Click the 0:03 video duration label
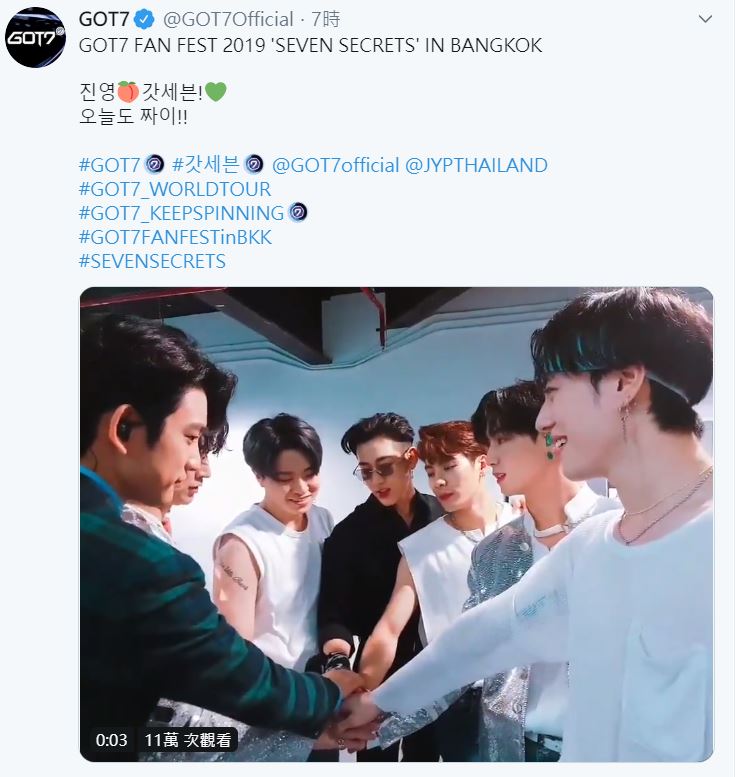Image resolution: width=735 pixels, height=777 pixels. pyautogui.click(x=112, y=740)
